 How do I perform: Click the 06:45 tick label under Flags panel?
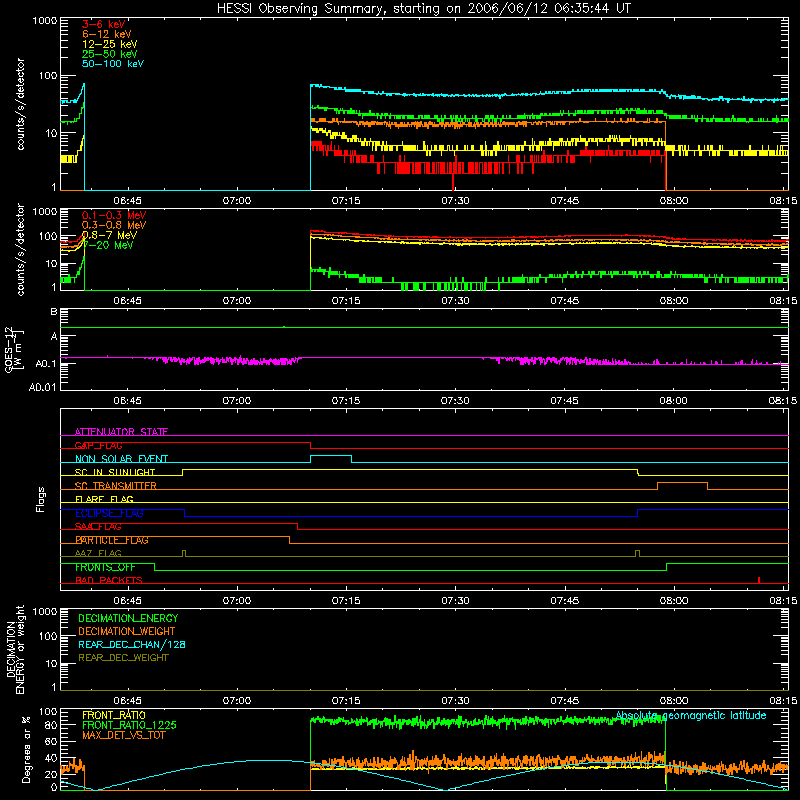(128, 601)
